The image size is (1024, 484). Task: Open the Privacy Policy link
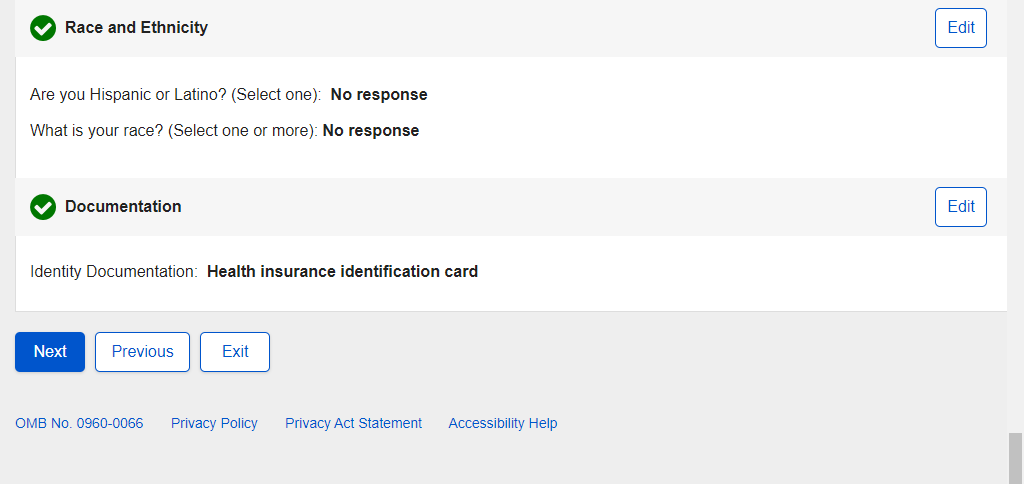pos(214,423)
